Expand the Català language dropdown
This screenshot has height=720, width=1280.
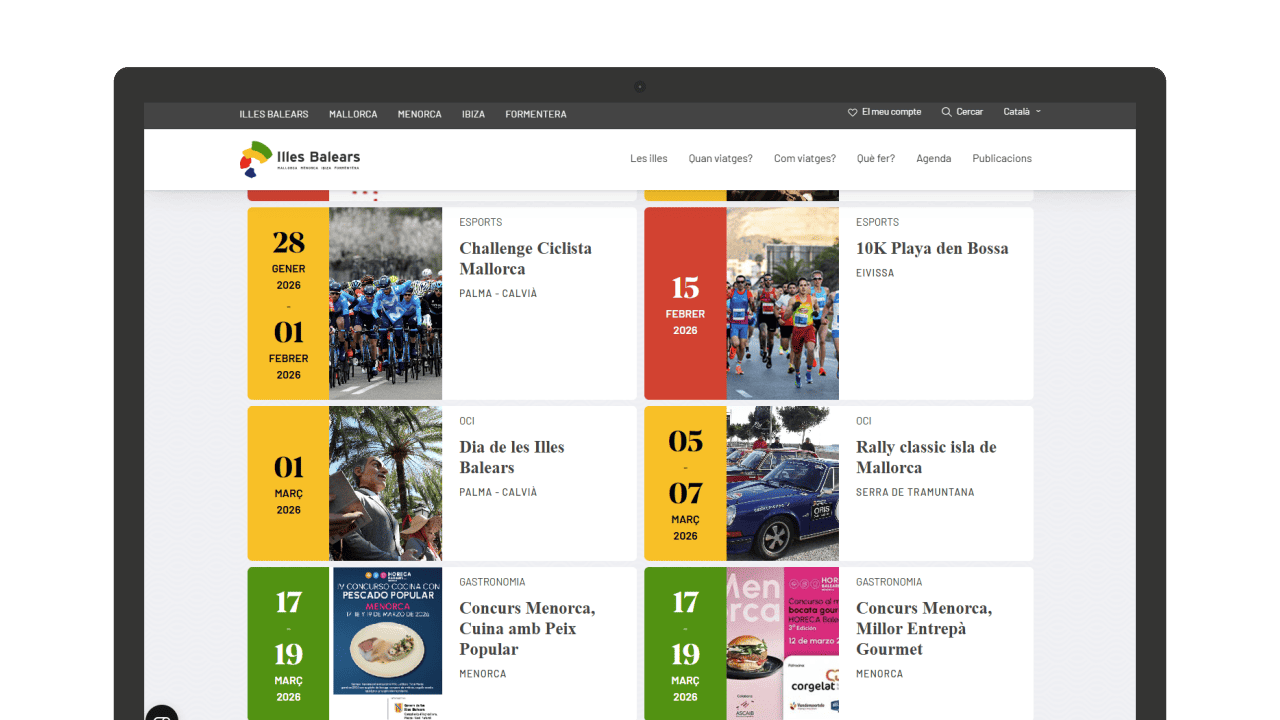pyautogui.click(x=1022, y=112)
